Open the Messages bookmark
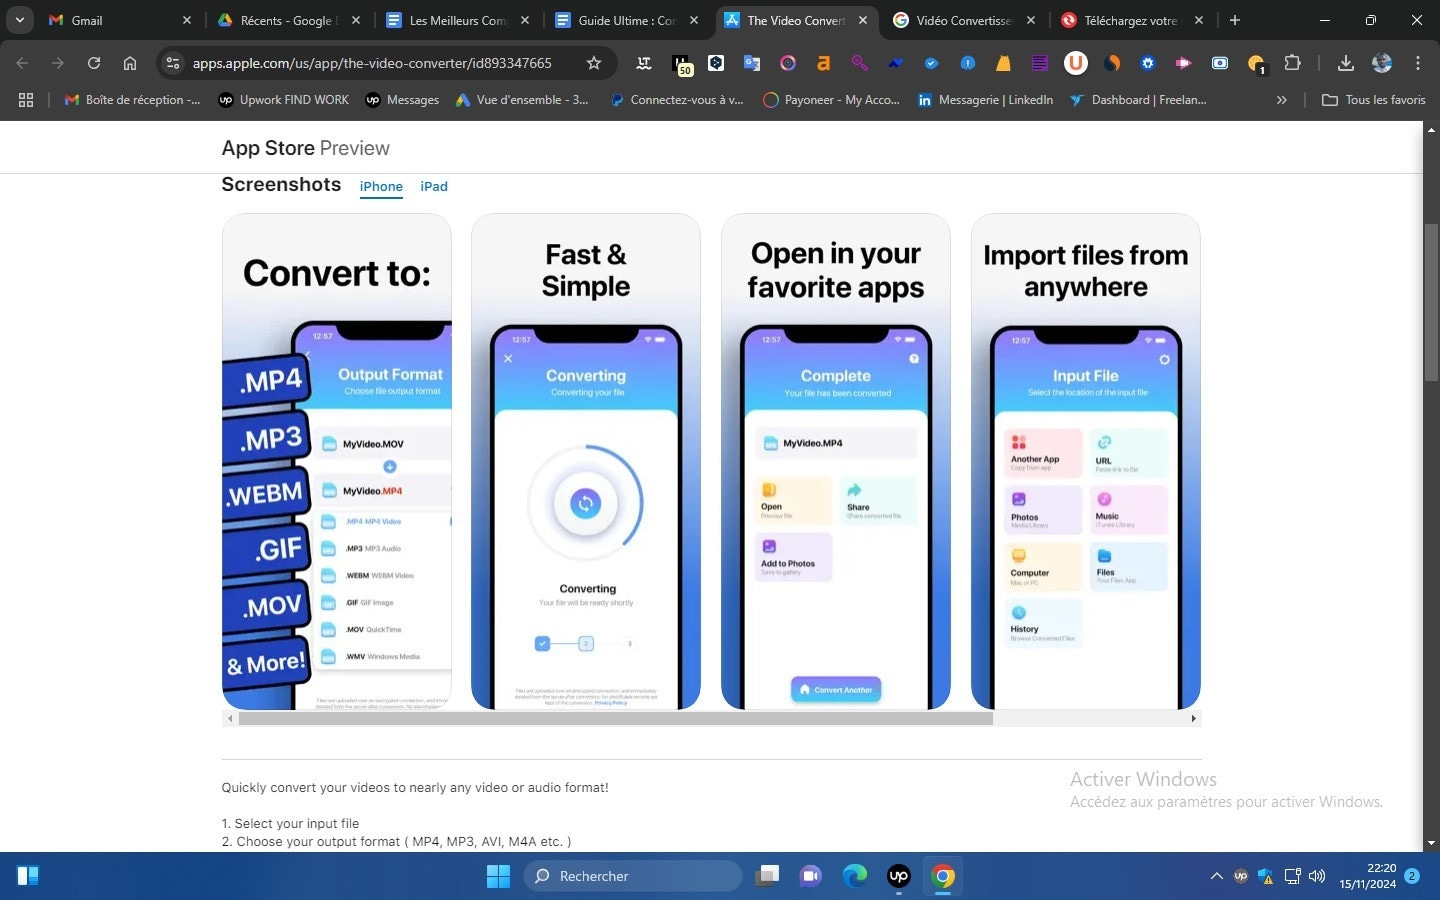Screen dimensions: 1440x900 coord(402,100)
